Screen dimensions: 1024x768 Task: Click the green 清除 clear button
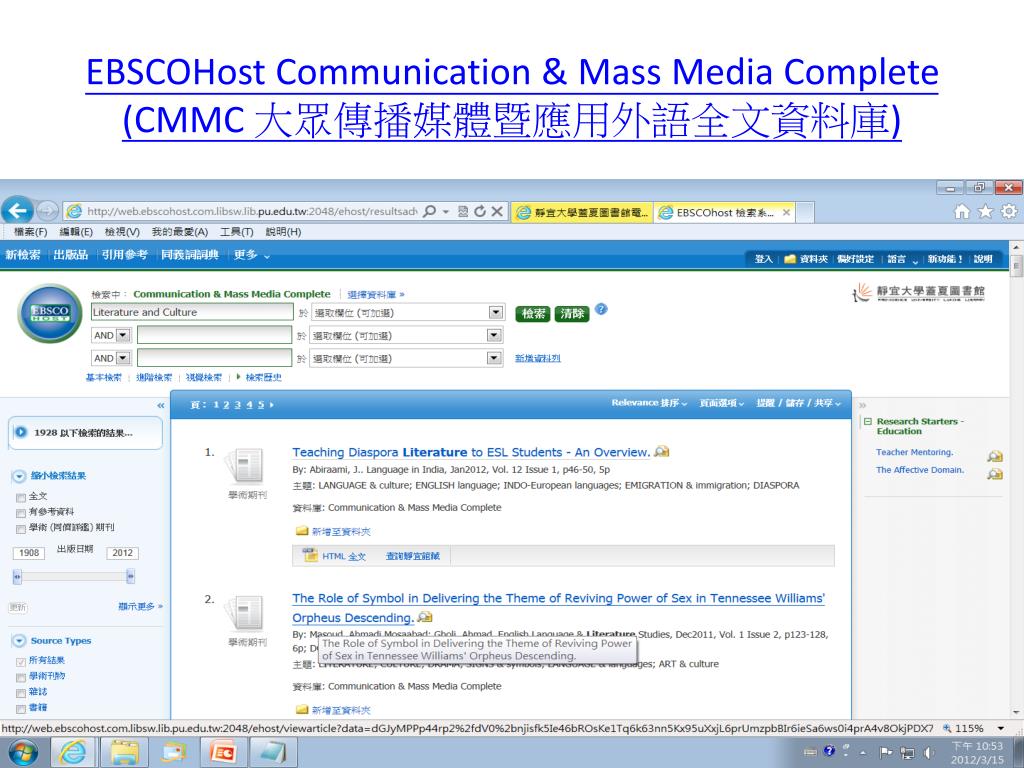point(571,313)
